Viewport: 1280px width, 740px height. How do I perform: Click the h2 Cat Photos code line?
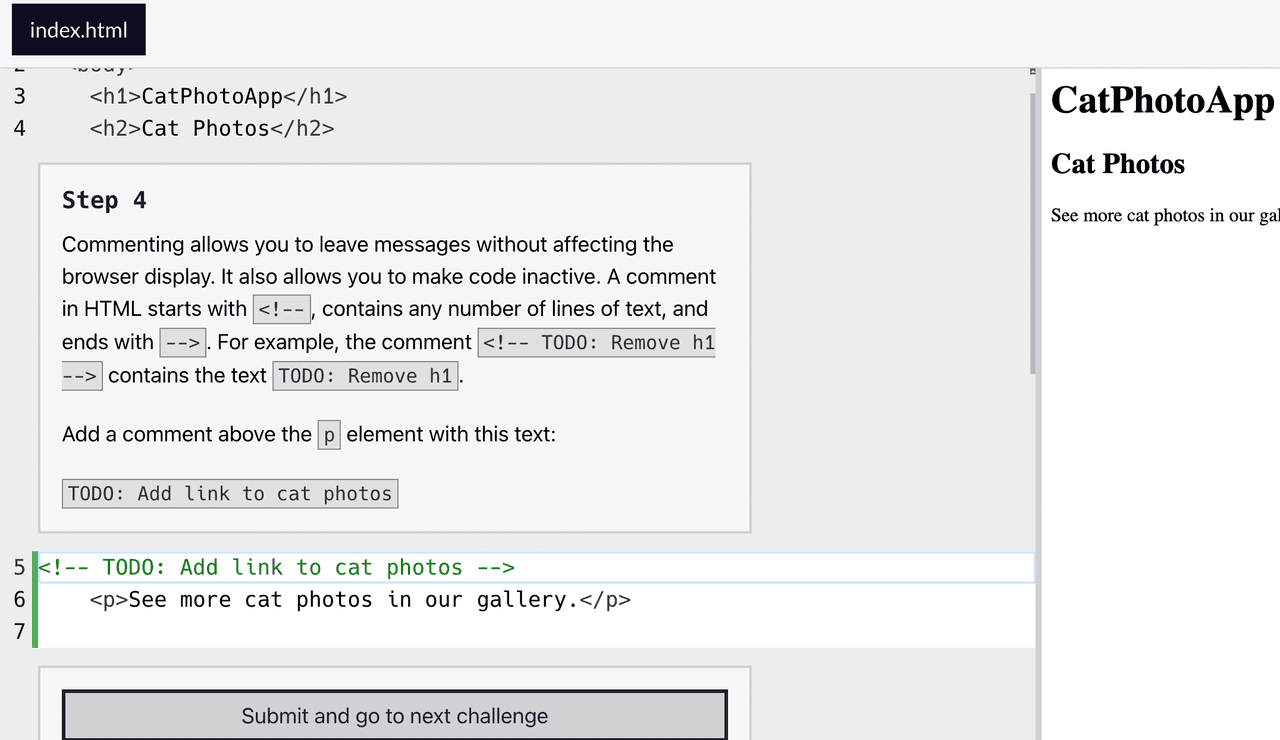(x=212, y=128)
